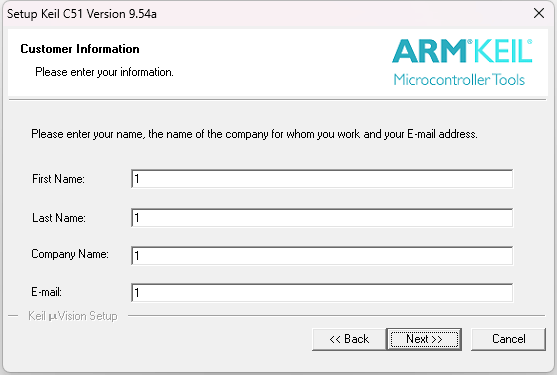Click the KEIL wordmark in the logo
Viewport: 557px width, 375px height.
point(501,51)
